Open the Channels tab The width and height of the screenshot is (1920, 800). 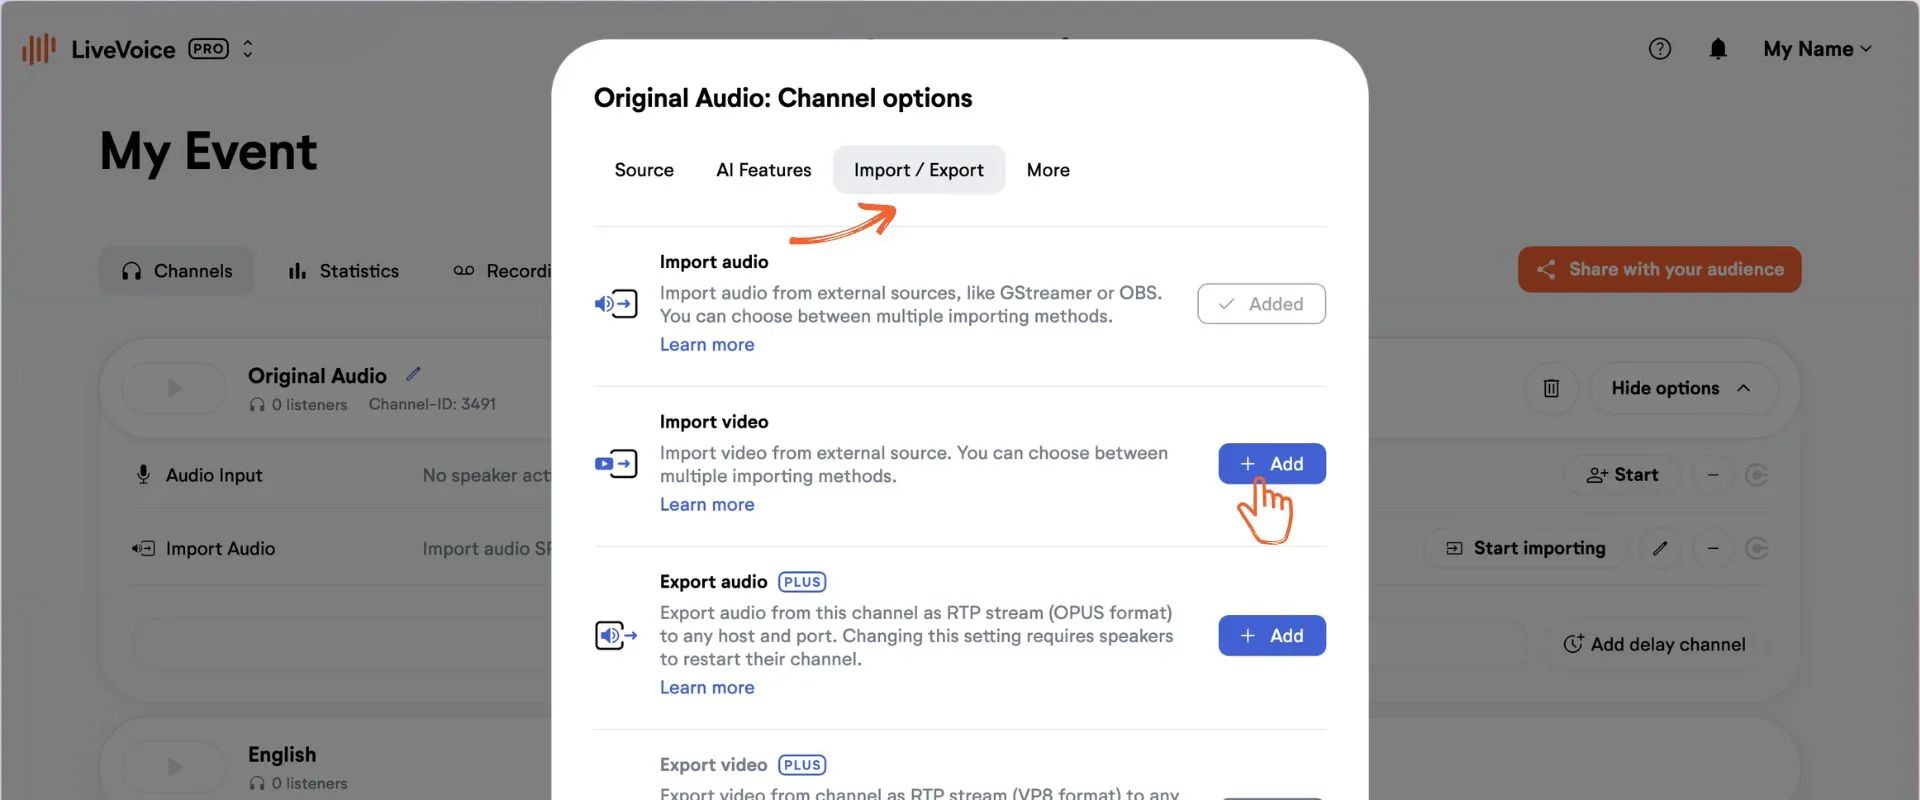click(177, 271)
